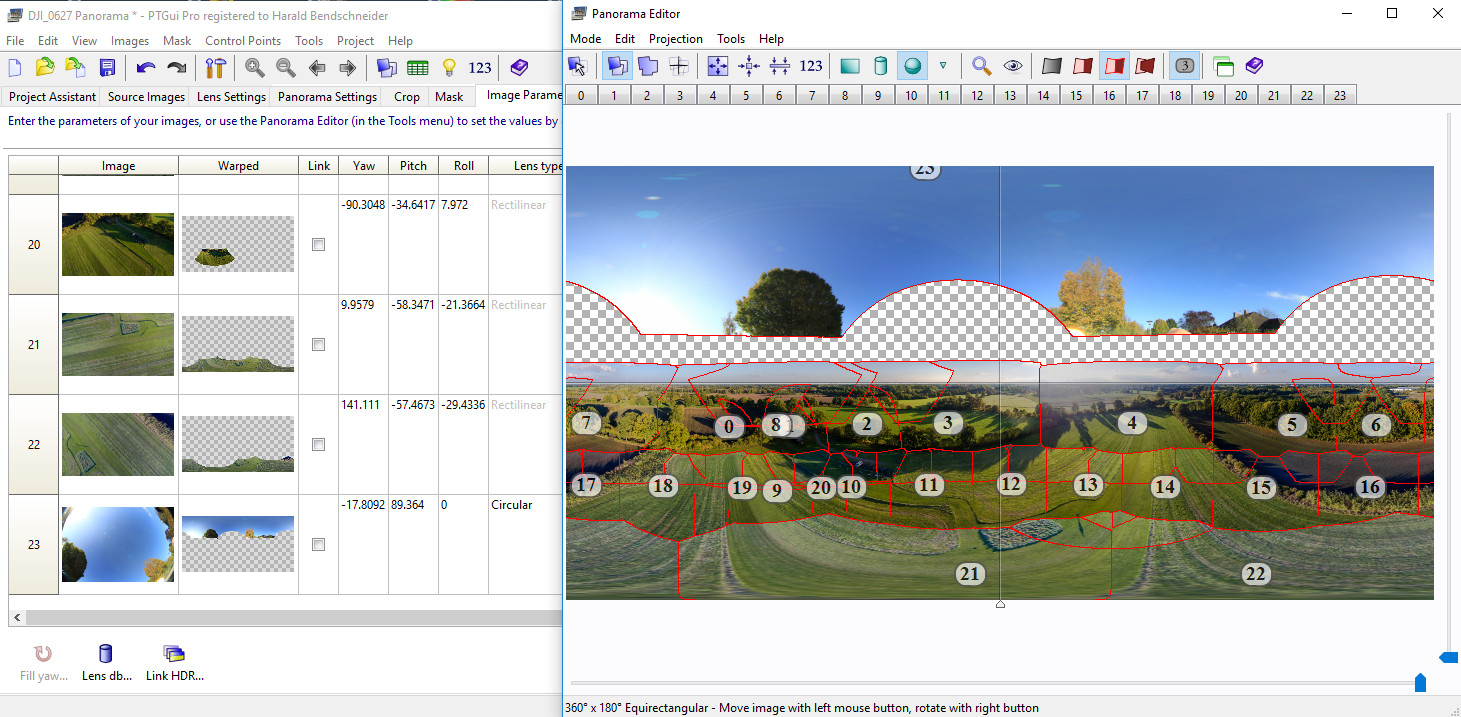Toggle Link checkbox for image 20
The image size is (1461, 717).
[318, 245]
